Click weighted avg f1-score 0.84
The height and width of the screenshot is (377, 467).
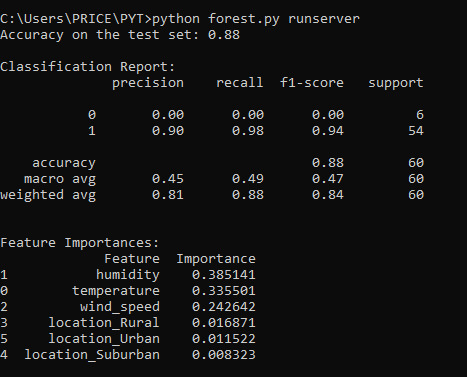(x=328, y=195)
